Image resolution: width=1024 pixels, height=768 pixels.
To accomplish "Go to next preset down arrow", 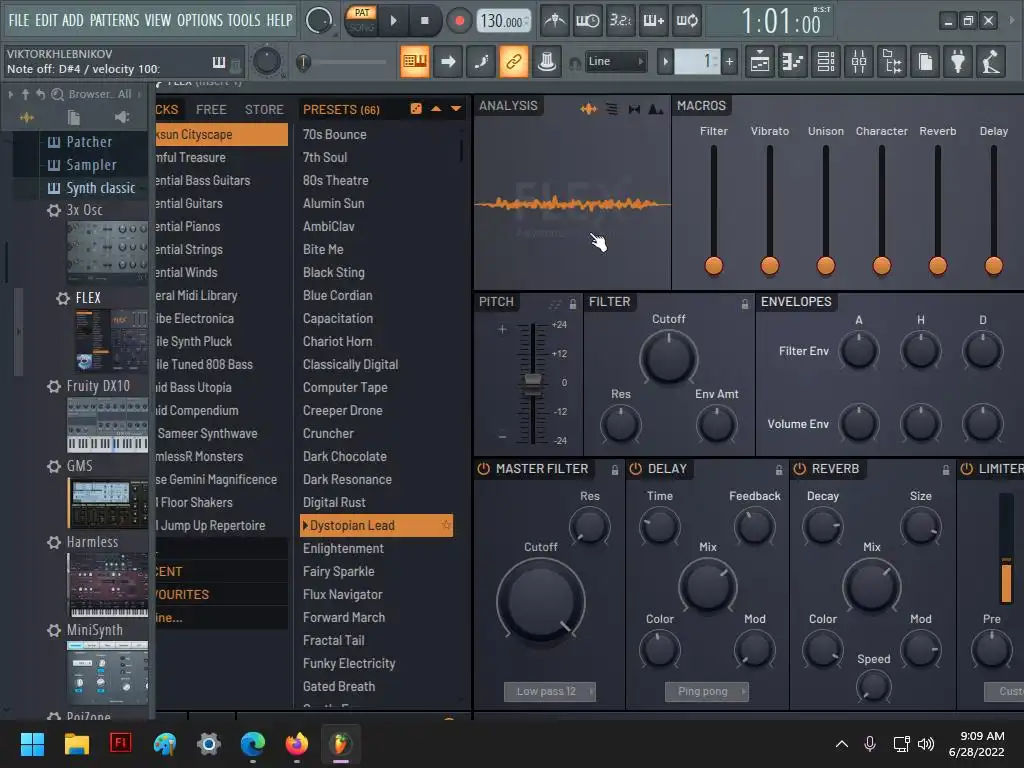I will [456, 109].
